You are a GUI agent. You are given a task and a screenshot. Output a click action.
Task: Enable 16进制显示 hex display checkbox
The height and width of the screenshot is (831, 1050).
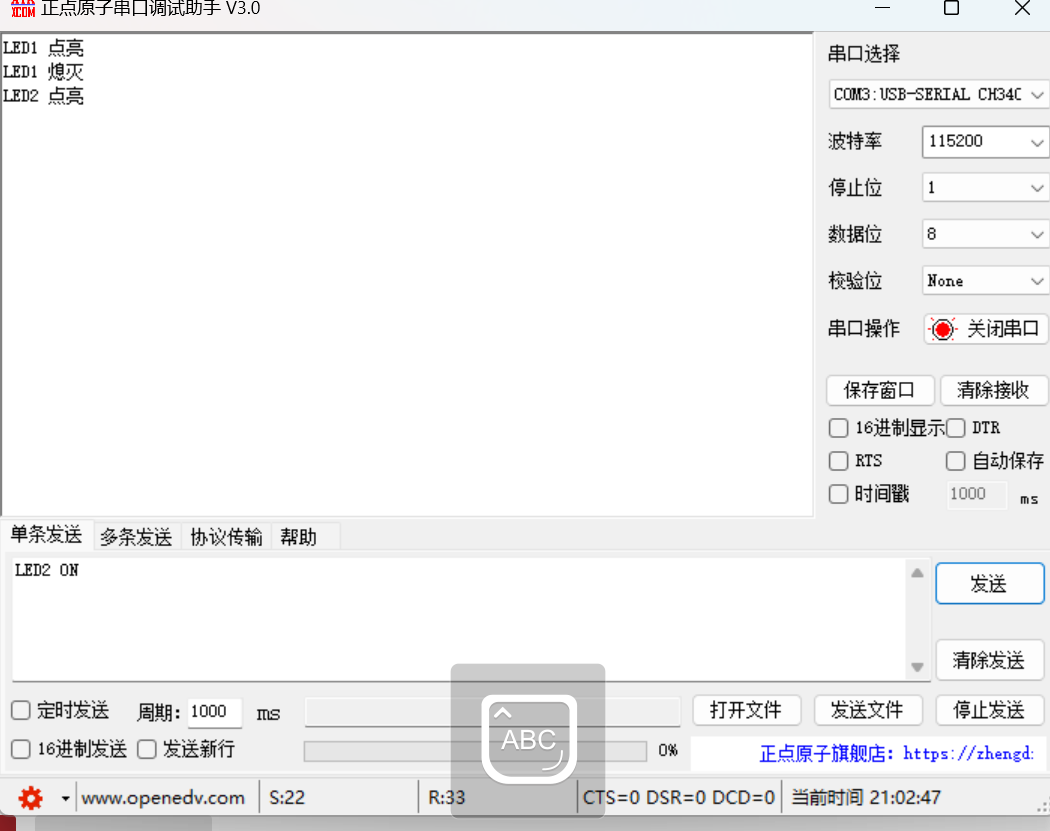(x=838, y=428)
